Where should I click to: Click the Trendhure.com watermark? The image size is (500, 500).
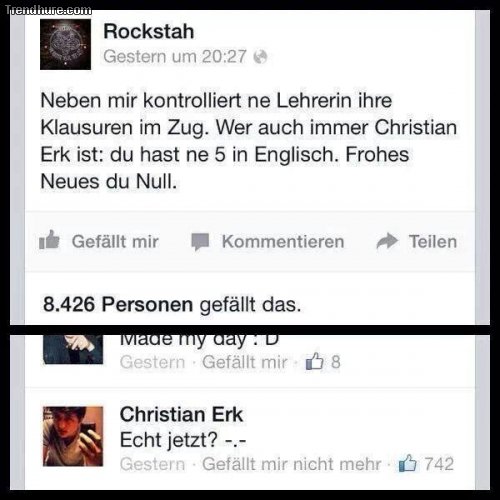(x=48, y=10)
